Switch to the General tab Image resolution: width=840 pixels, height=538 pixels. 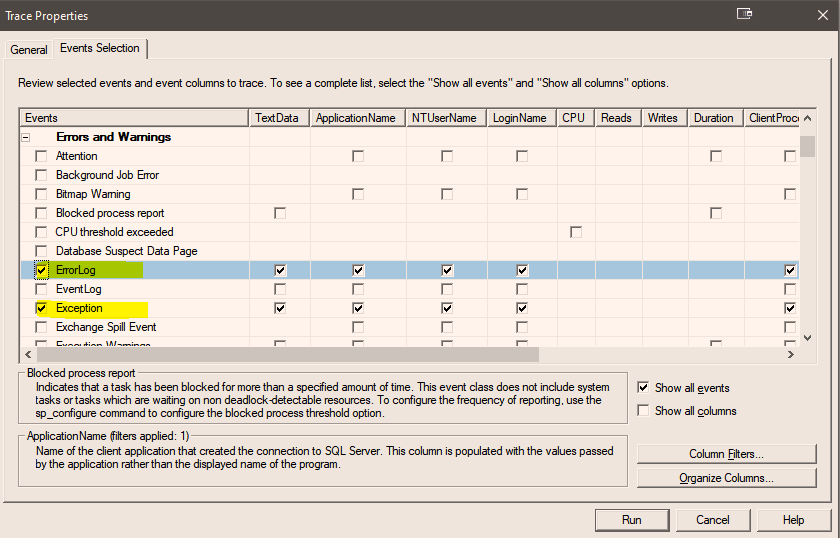click(28, 50)
